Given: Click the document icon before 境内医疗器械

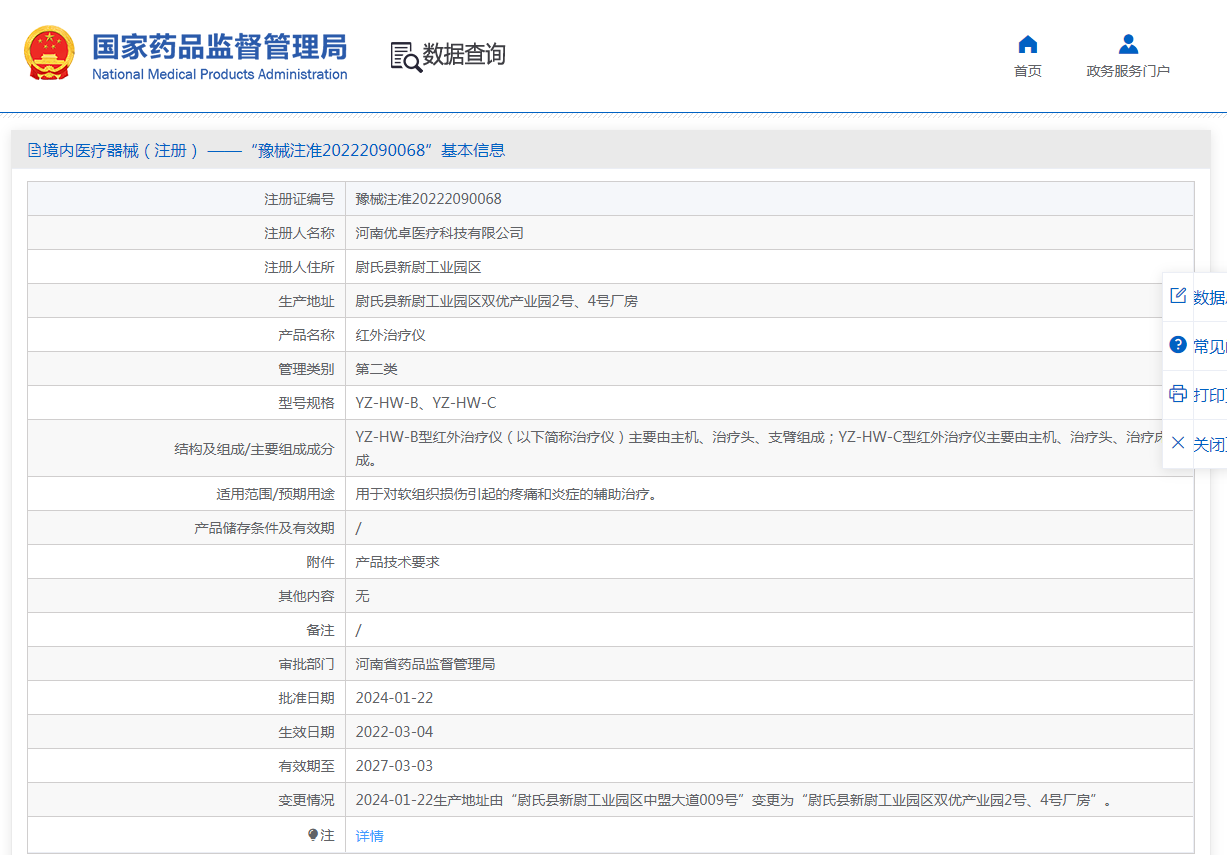Looking at the screenshot, I should pyautogui.click(x=35, y=150).
